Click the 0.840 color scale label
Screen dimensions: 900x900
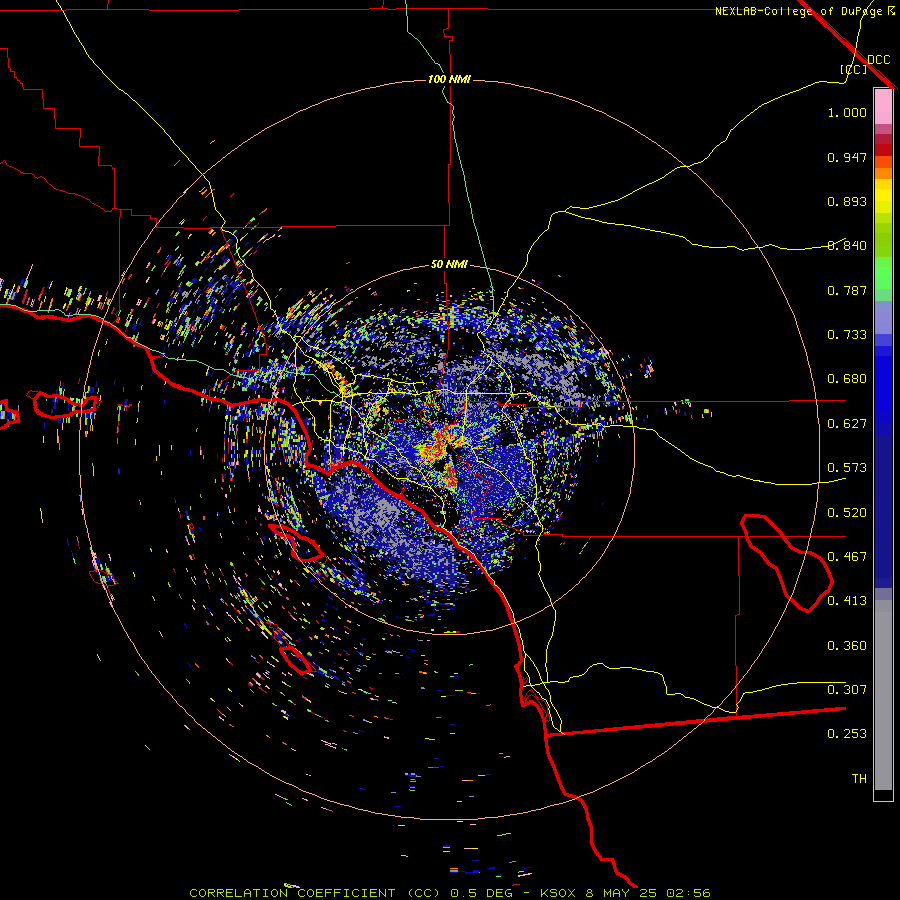pyautogui.click(x=847, y=246)
